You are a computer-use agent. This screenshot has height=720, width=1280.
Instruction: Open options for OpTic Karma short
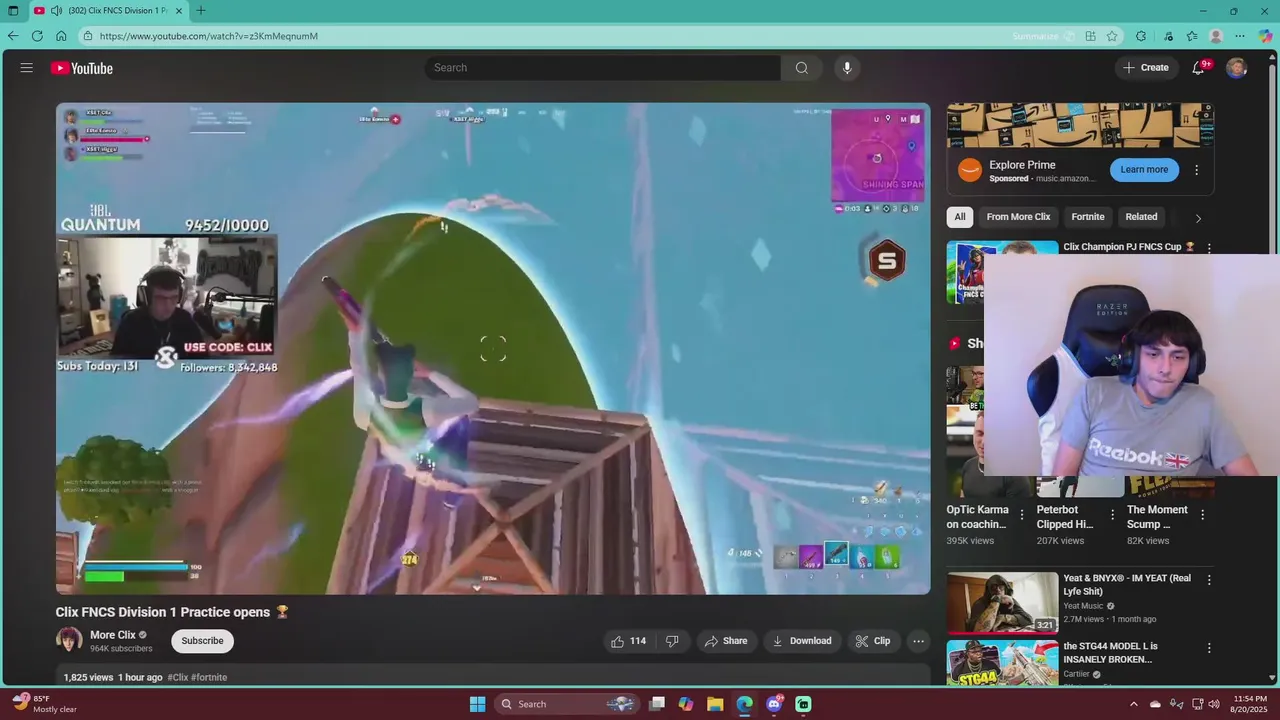(1021, 515)
